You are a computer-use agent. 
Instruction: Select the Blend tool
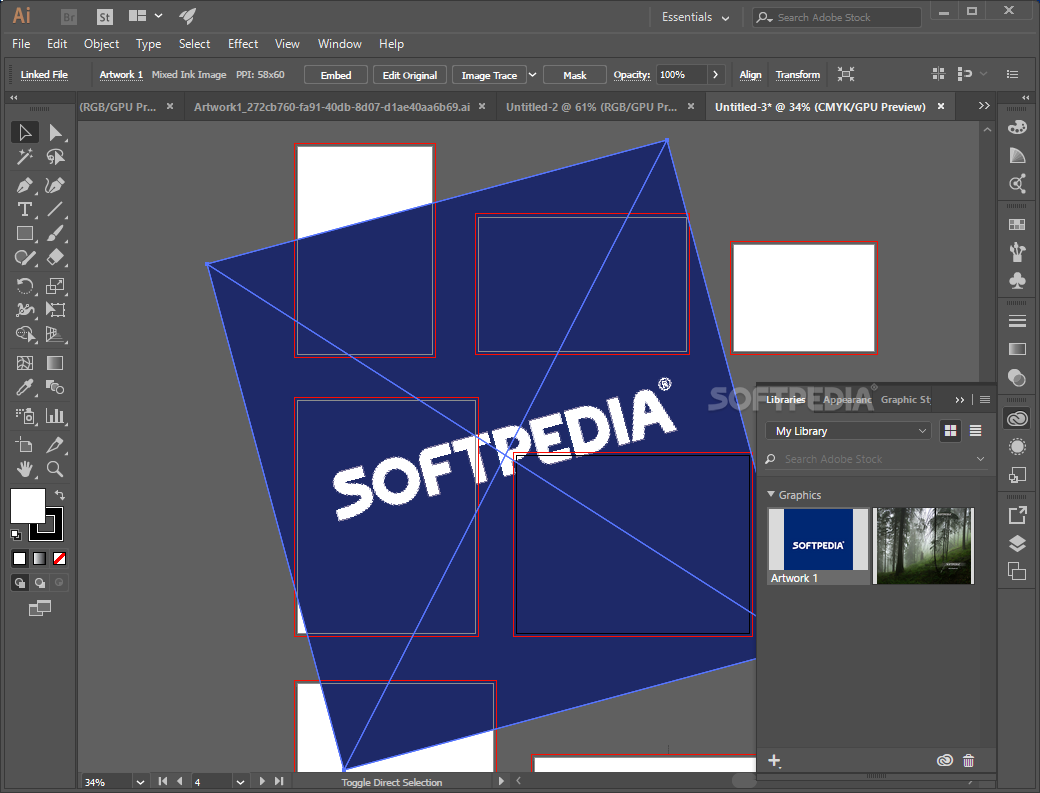tap(55, 387)
